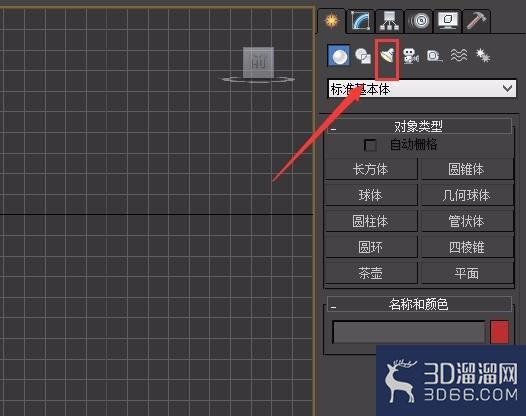
Task: Enable the 自动栅格 checkbox
Action: pyautogui.click(x=370, y=145)
